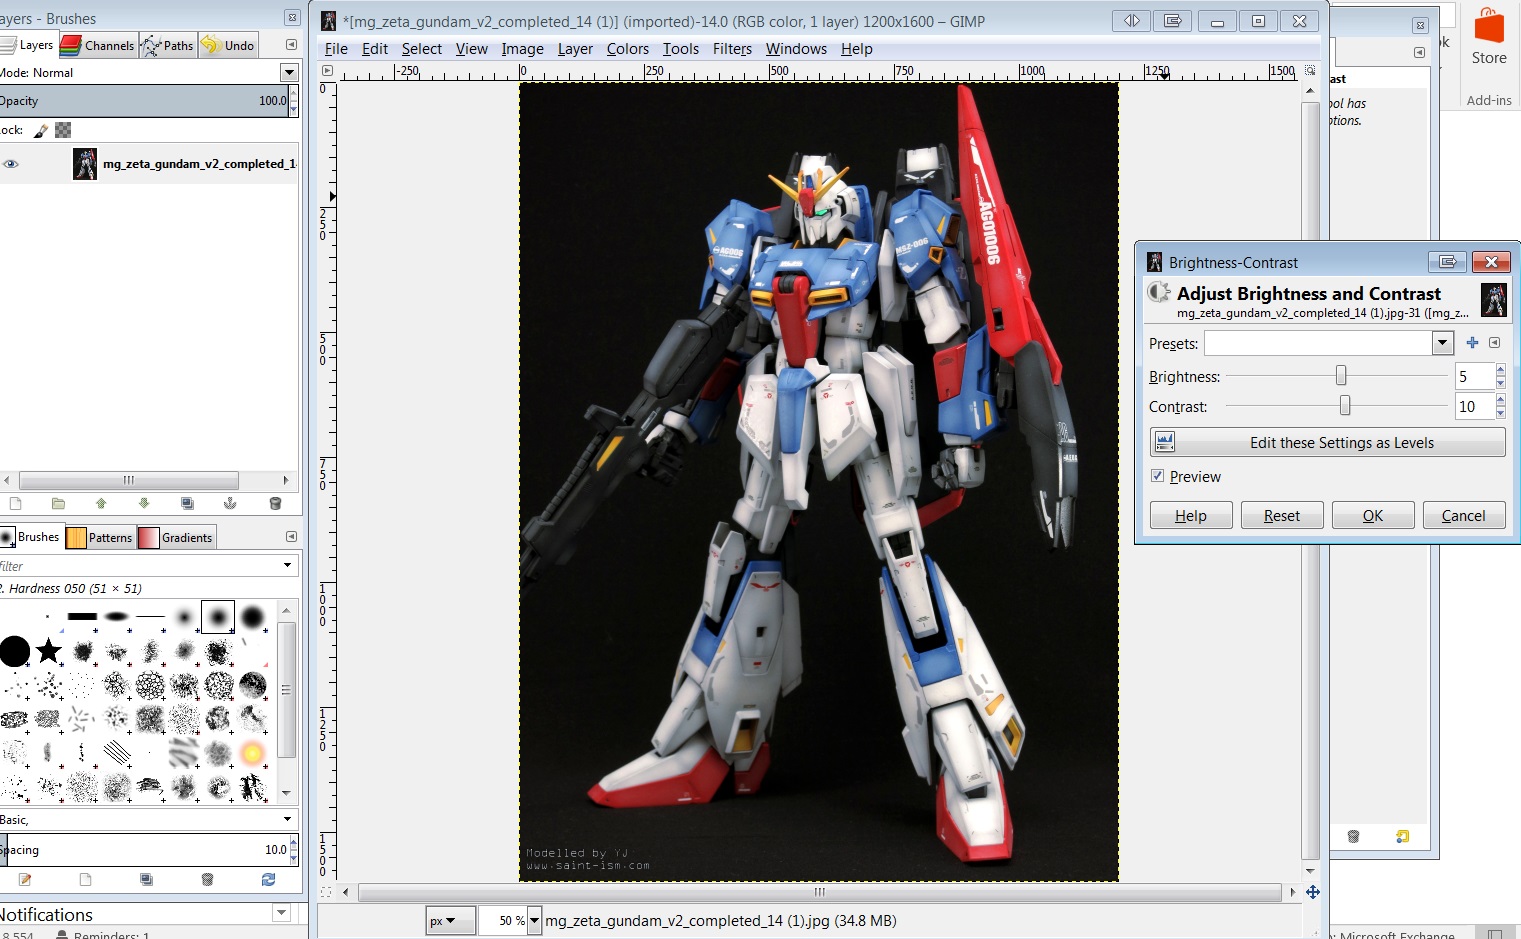Viewport: 1521px width, 939px height.
Task: Click Cancel in Brightness-Contrast dialog
Action: point(1463,515)
